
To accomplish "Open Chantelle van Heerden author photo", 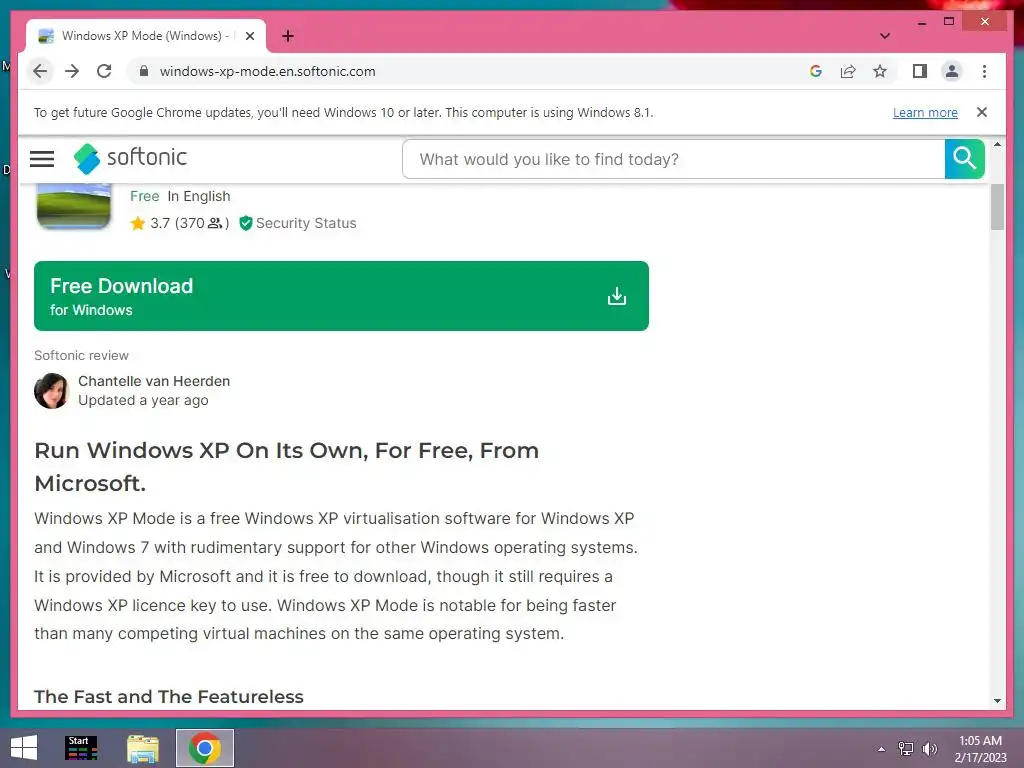I will click(x=51, y=391).
